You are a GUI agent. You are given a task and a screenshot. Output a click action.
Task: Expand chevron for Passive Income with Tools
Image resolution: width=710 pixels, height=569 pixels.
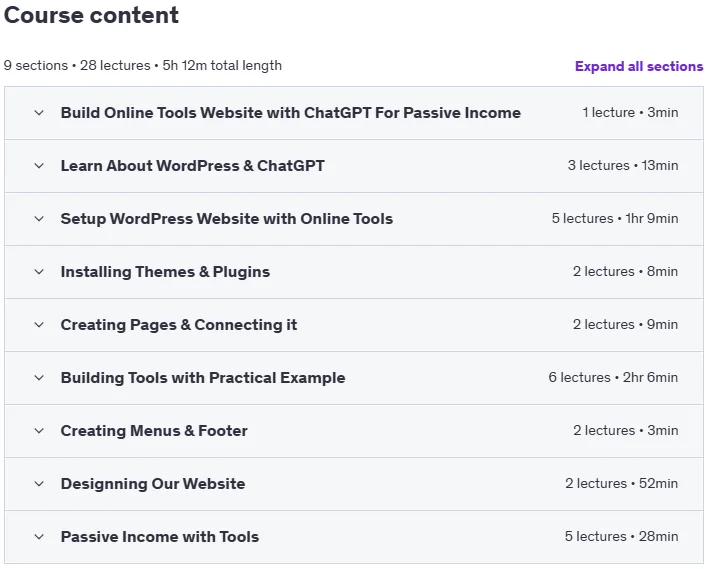coord(39,536)
